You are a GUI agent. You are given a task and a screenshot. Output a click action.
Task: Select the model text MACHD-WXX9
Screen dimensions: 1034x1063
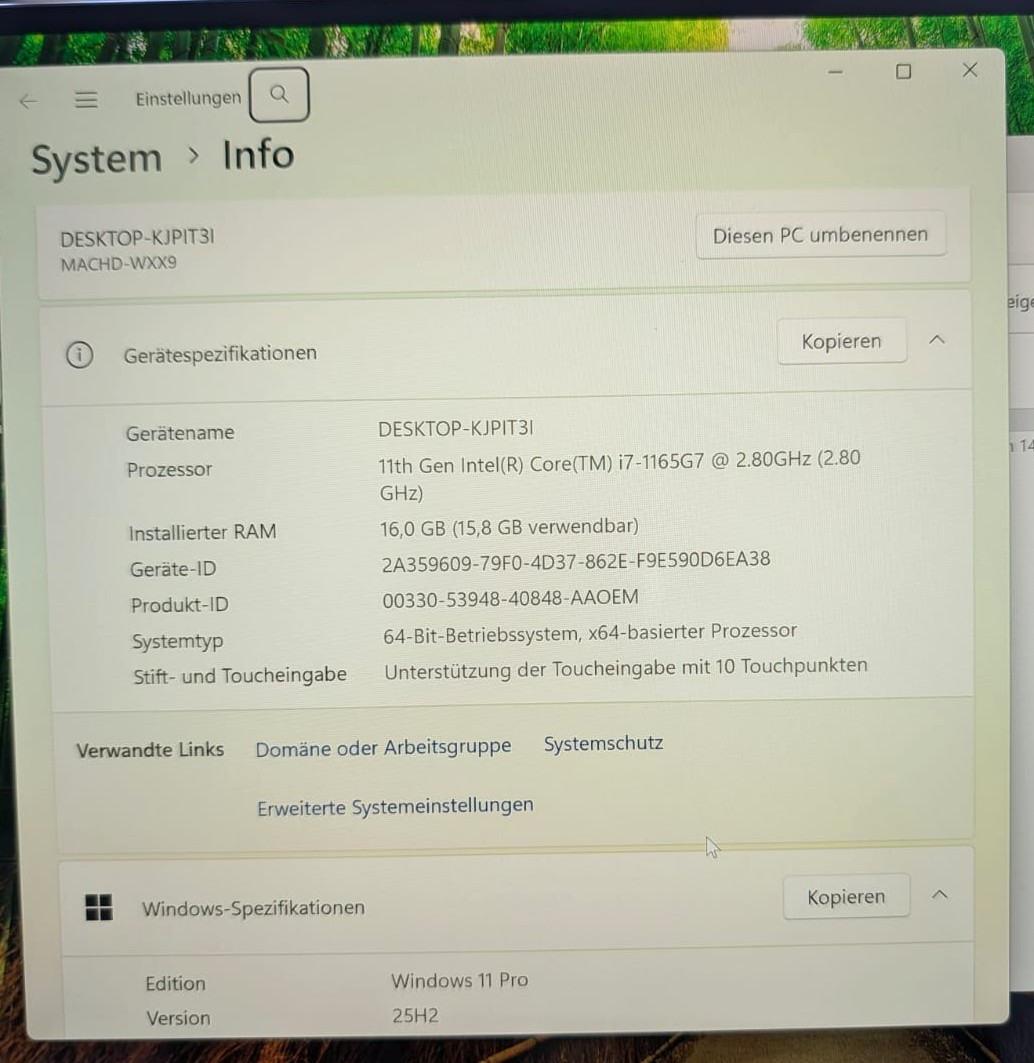119,263
